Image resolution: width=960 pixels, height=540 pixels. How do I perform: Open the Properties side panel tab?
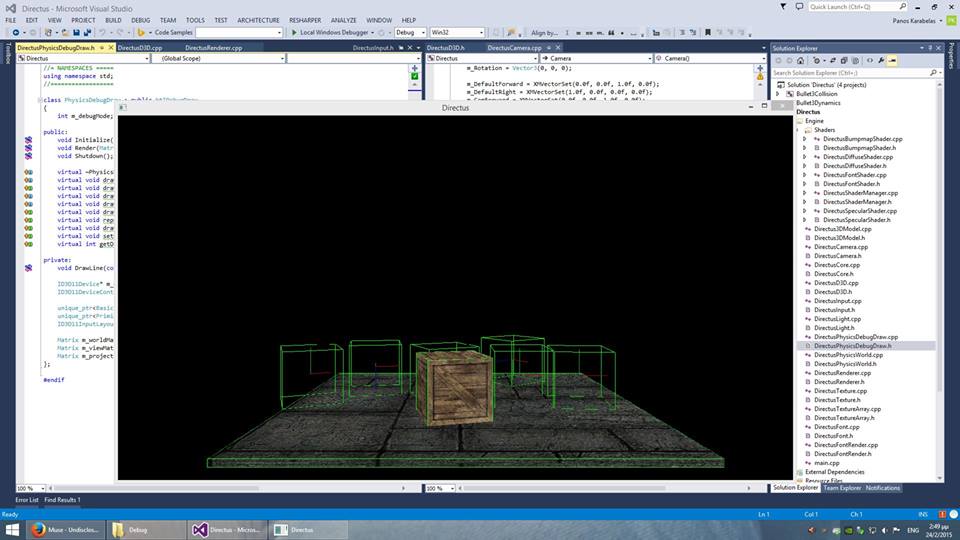pyautogui.click(x=952, y=55)
